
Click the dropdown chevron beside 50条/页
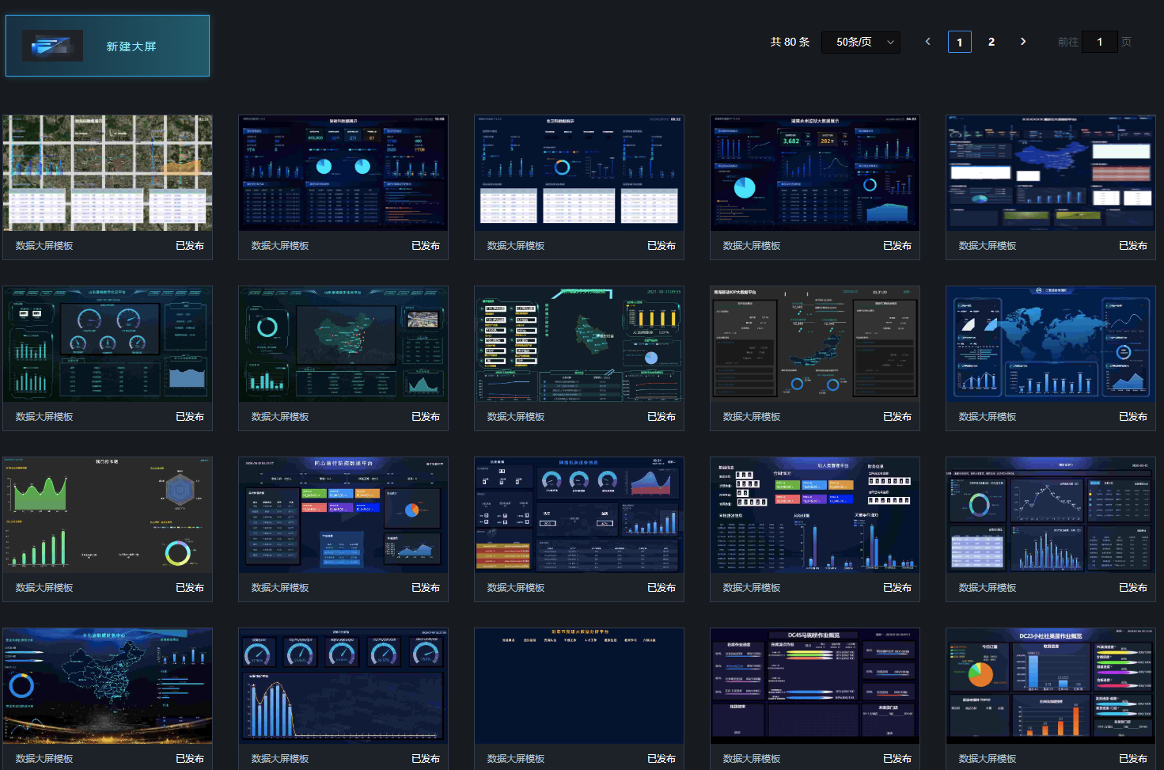click(890, 42)
